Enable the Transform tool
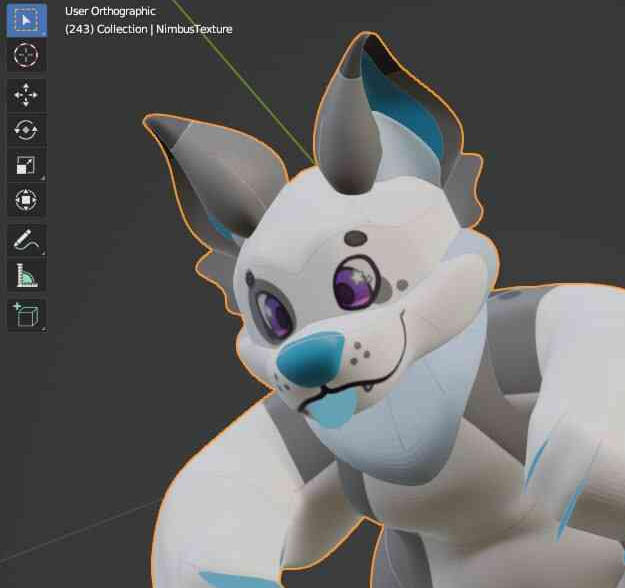Image resolution: width=625 pixels, height=588 pixels. [x=26, y=200]
